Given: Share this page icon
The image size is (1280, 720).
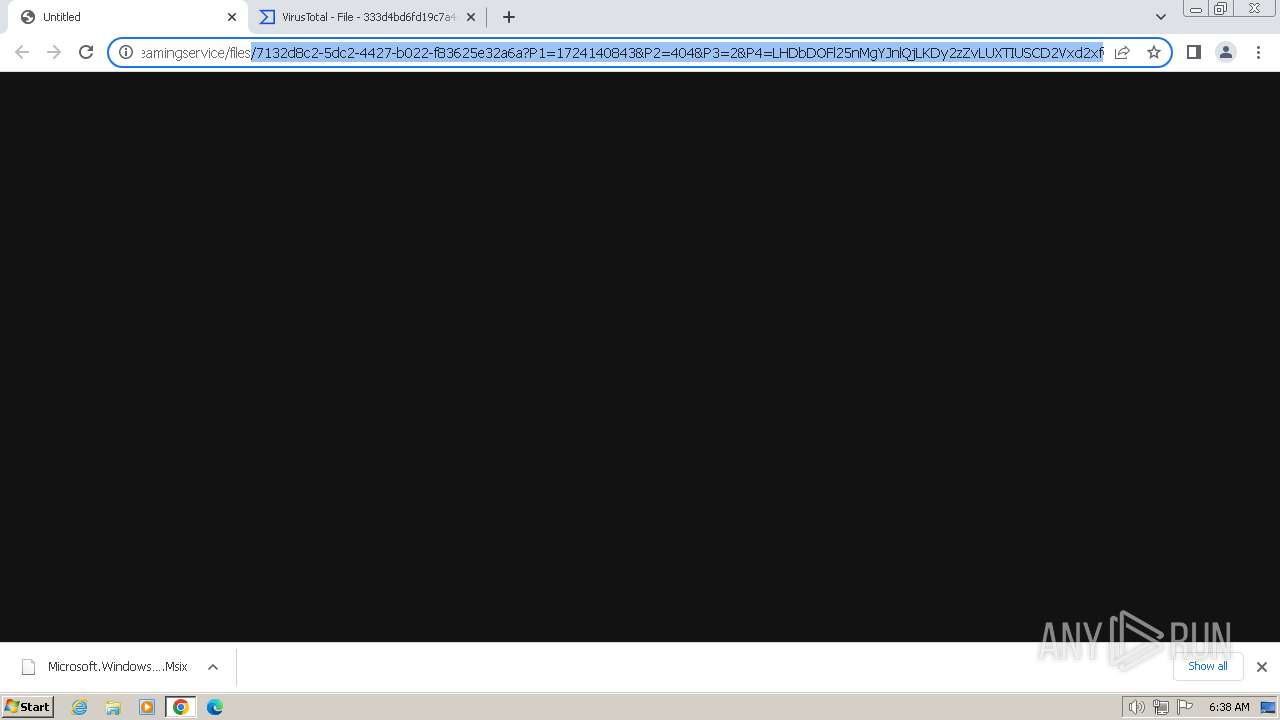Looking at the screenshot, I should pos(1122,52).
